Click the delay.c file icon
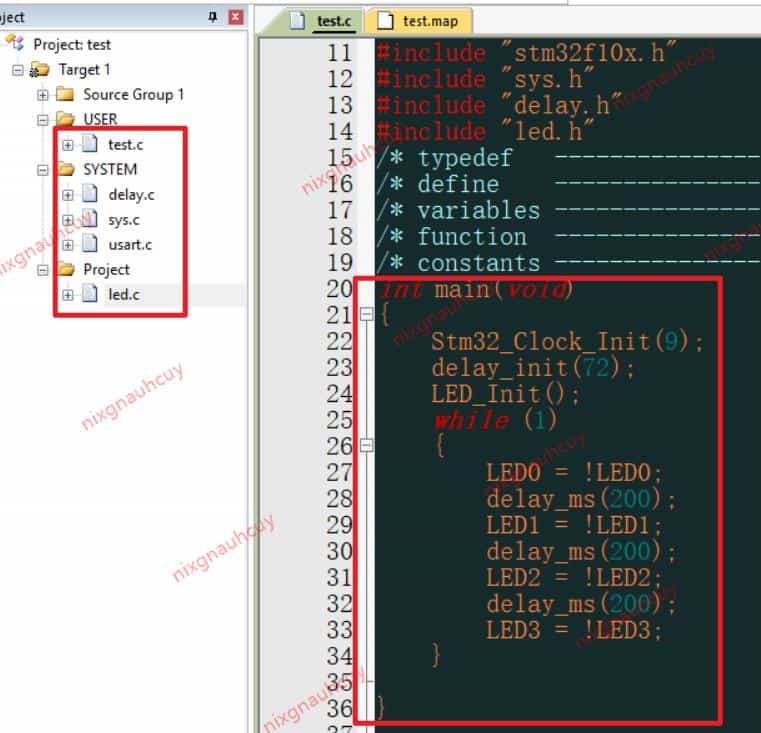 coord(90,194)
